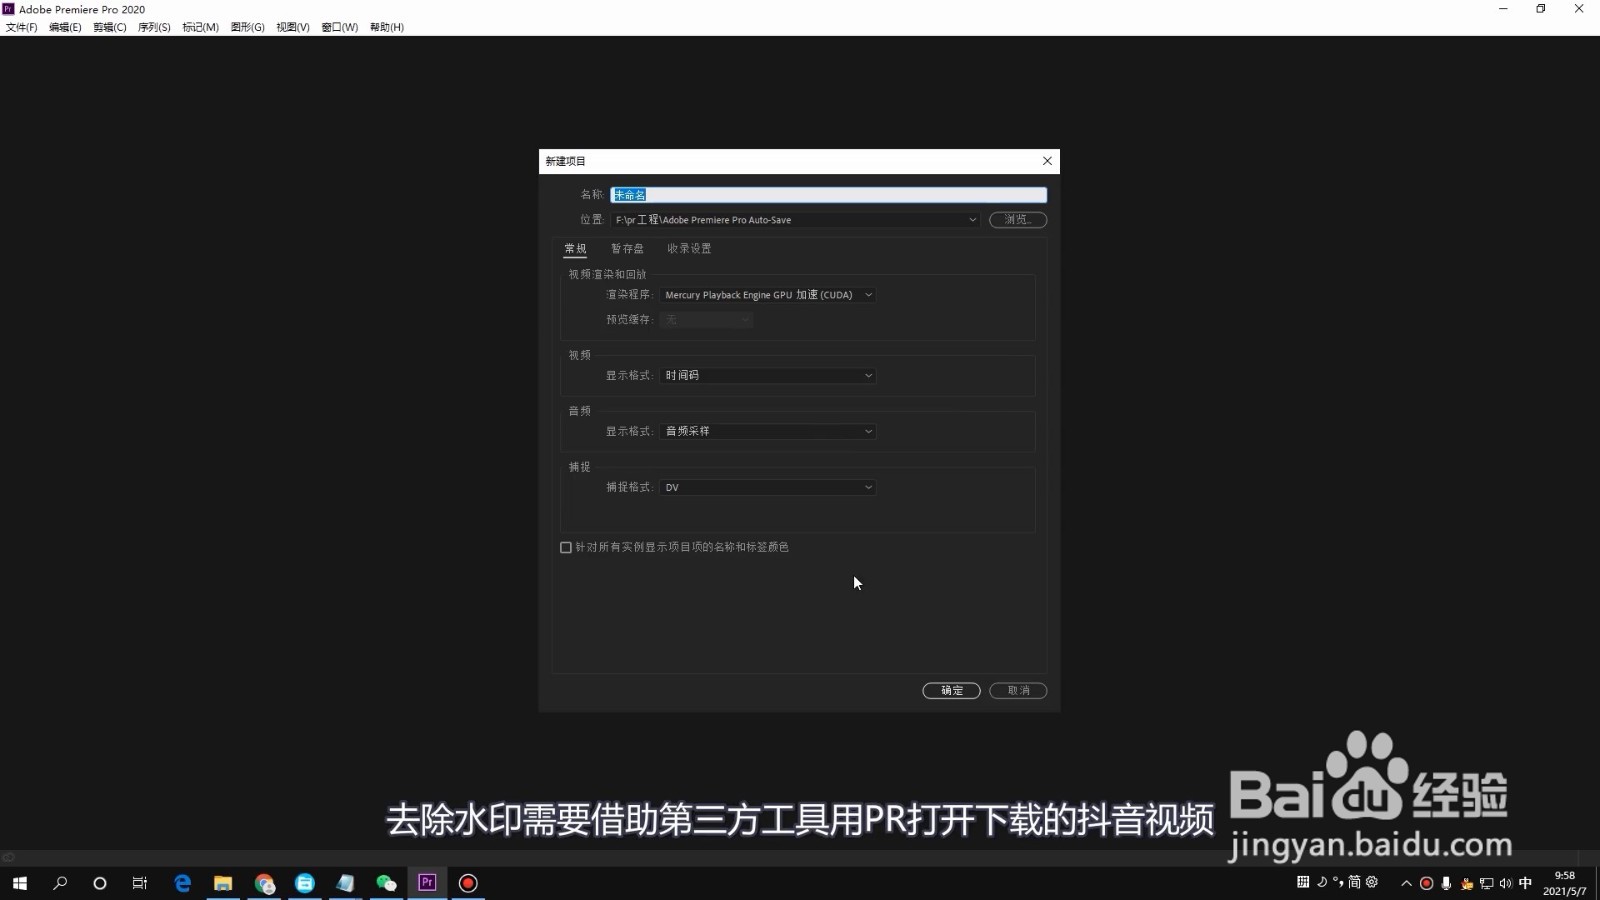Open WeChat from taskbar
Screen dimensions: 1600x900
386,883
